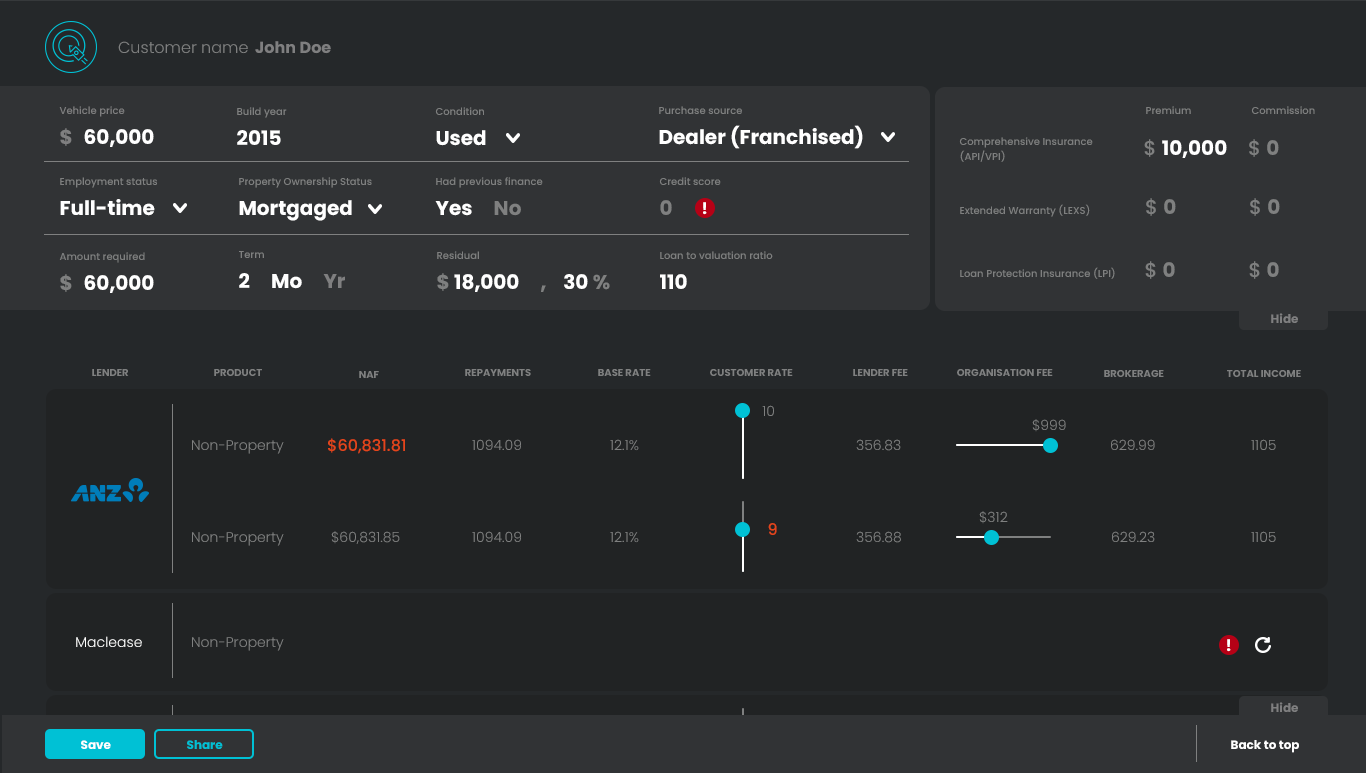Viewport: 1366px width, 773px height.
Task: Refresh the Maclease lender row
Action: coord(1263,645)
